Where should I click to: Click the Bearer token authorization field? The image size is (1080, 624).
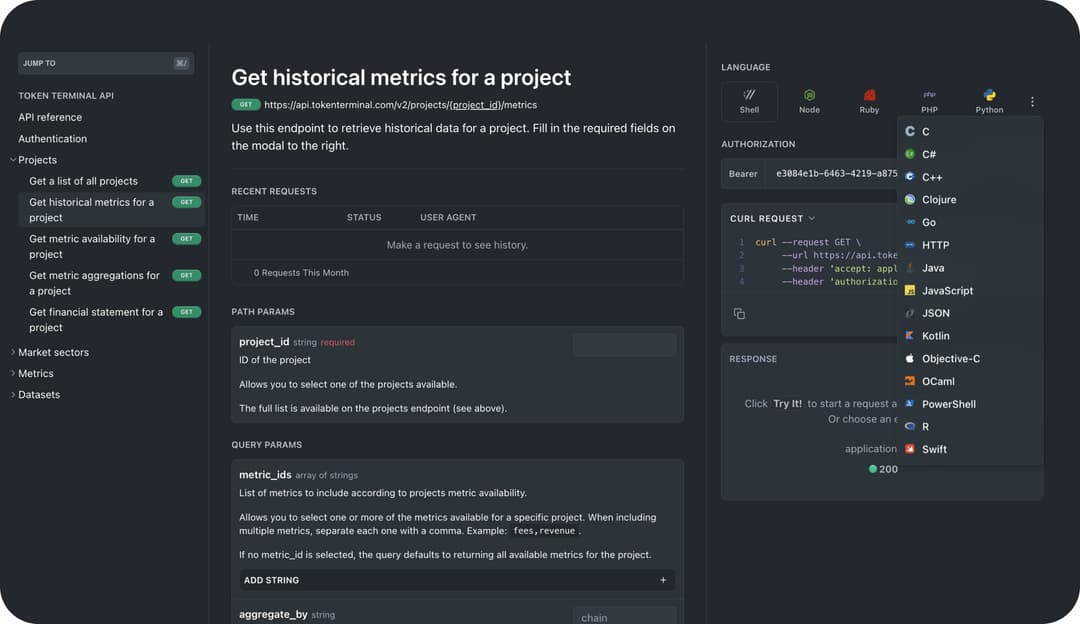tap(832, 174)
